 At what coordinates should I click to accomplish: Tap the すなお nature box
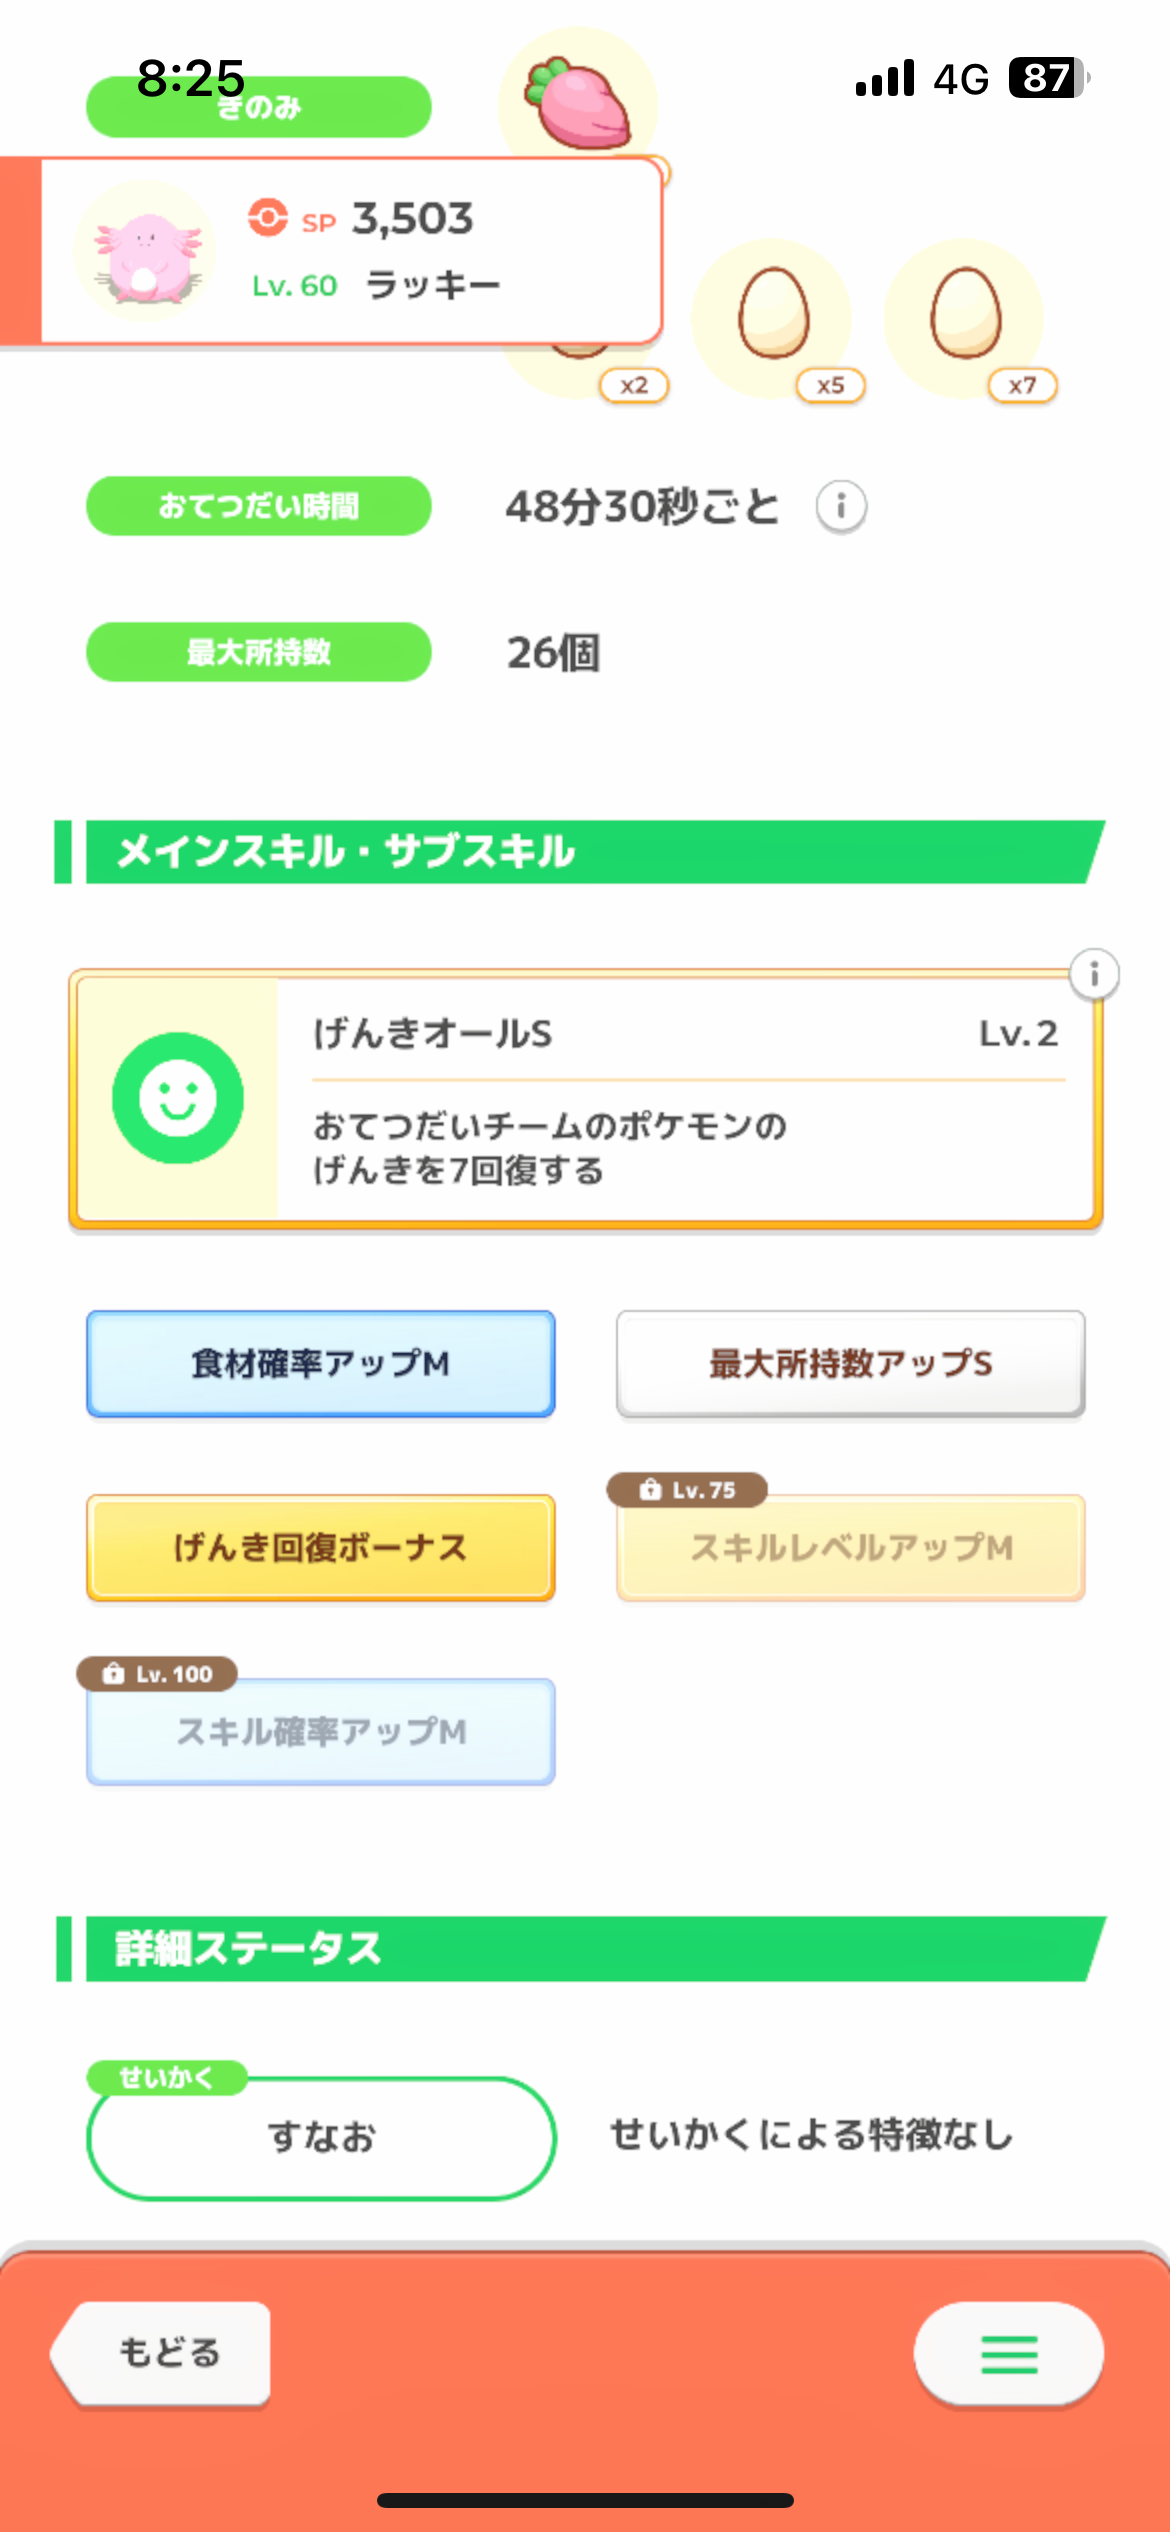(x=321, y=2137)
